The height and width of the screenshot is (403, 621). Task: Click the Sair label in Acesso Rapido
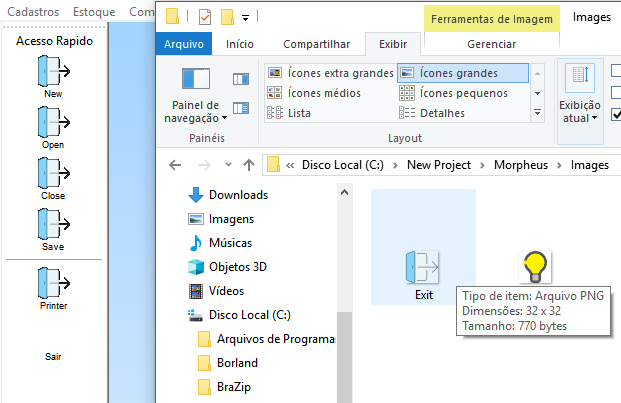coord(53,357)
